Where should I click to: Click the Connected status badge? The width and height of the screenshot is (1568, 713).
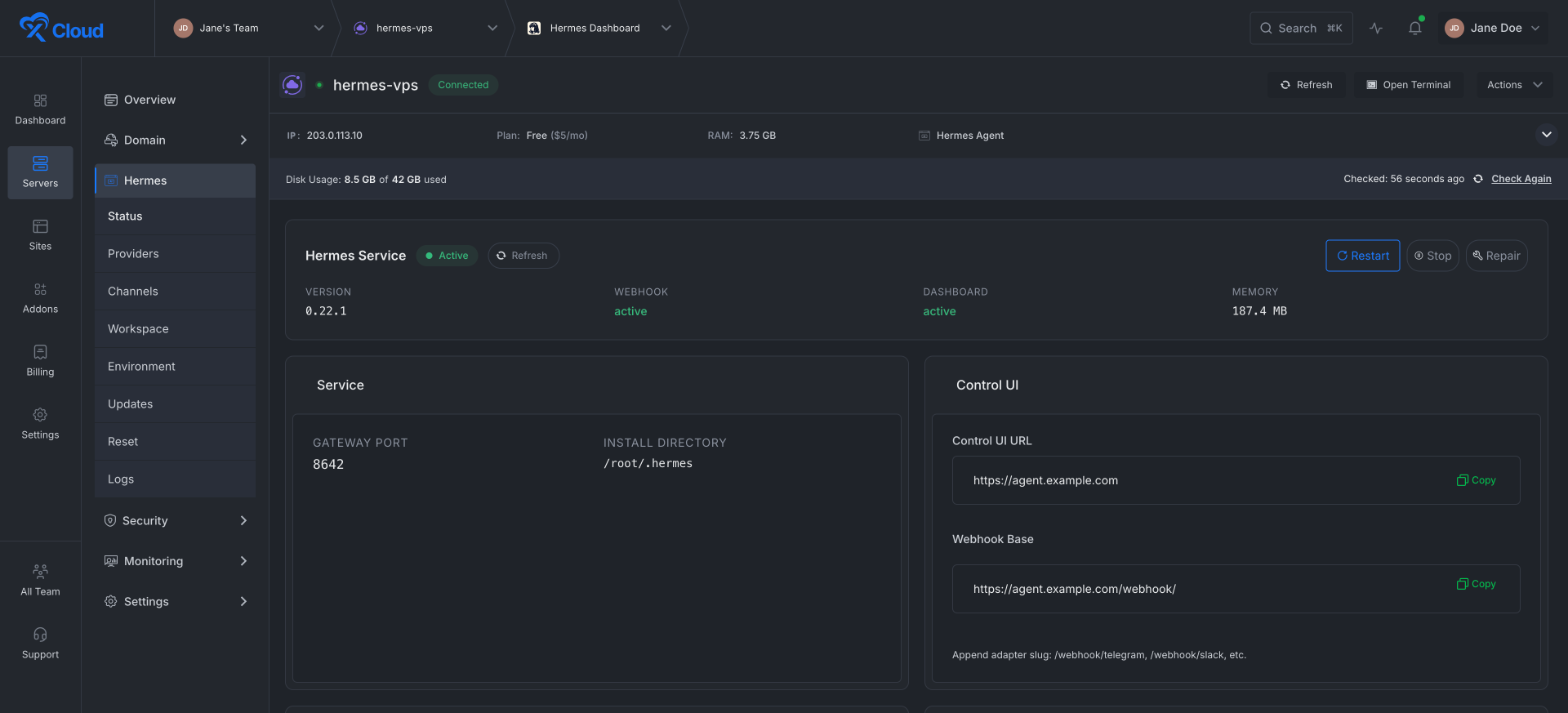pos(463,85)
